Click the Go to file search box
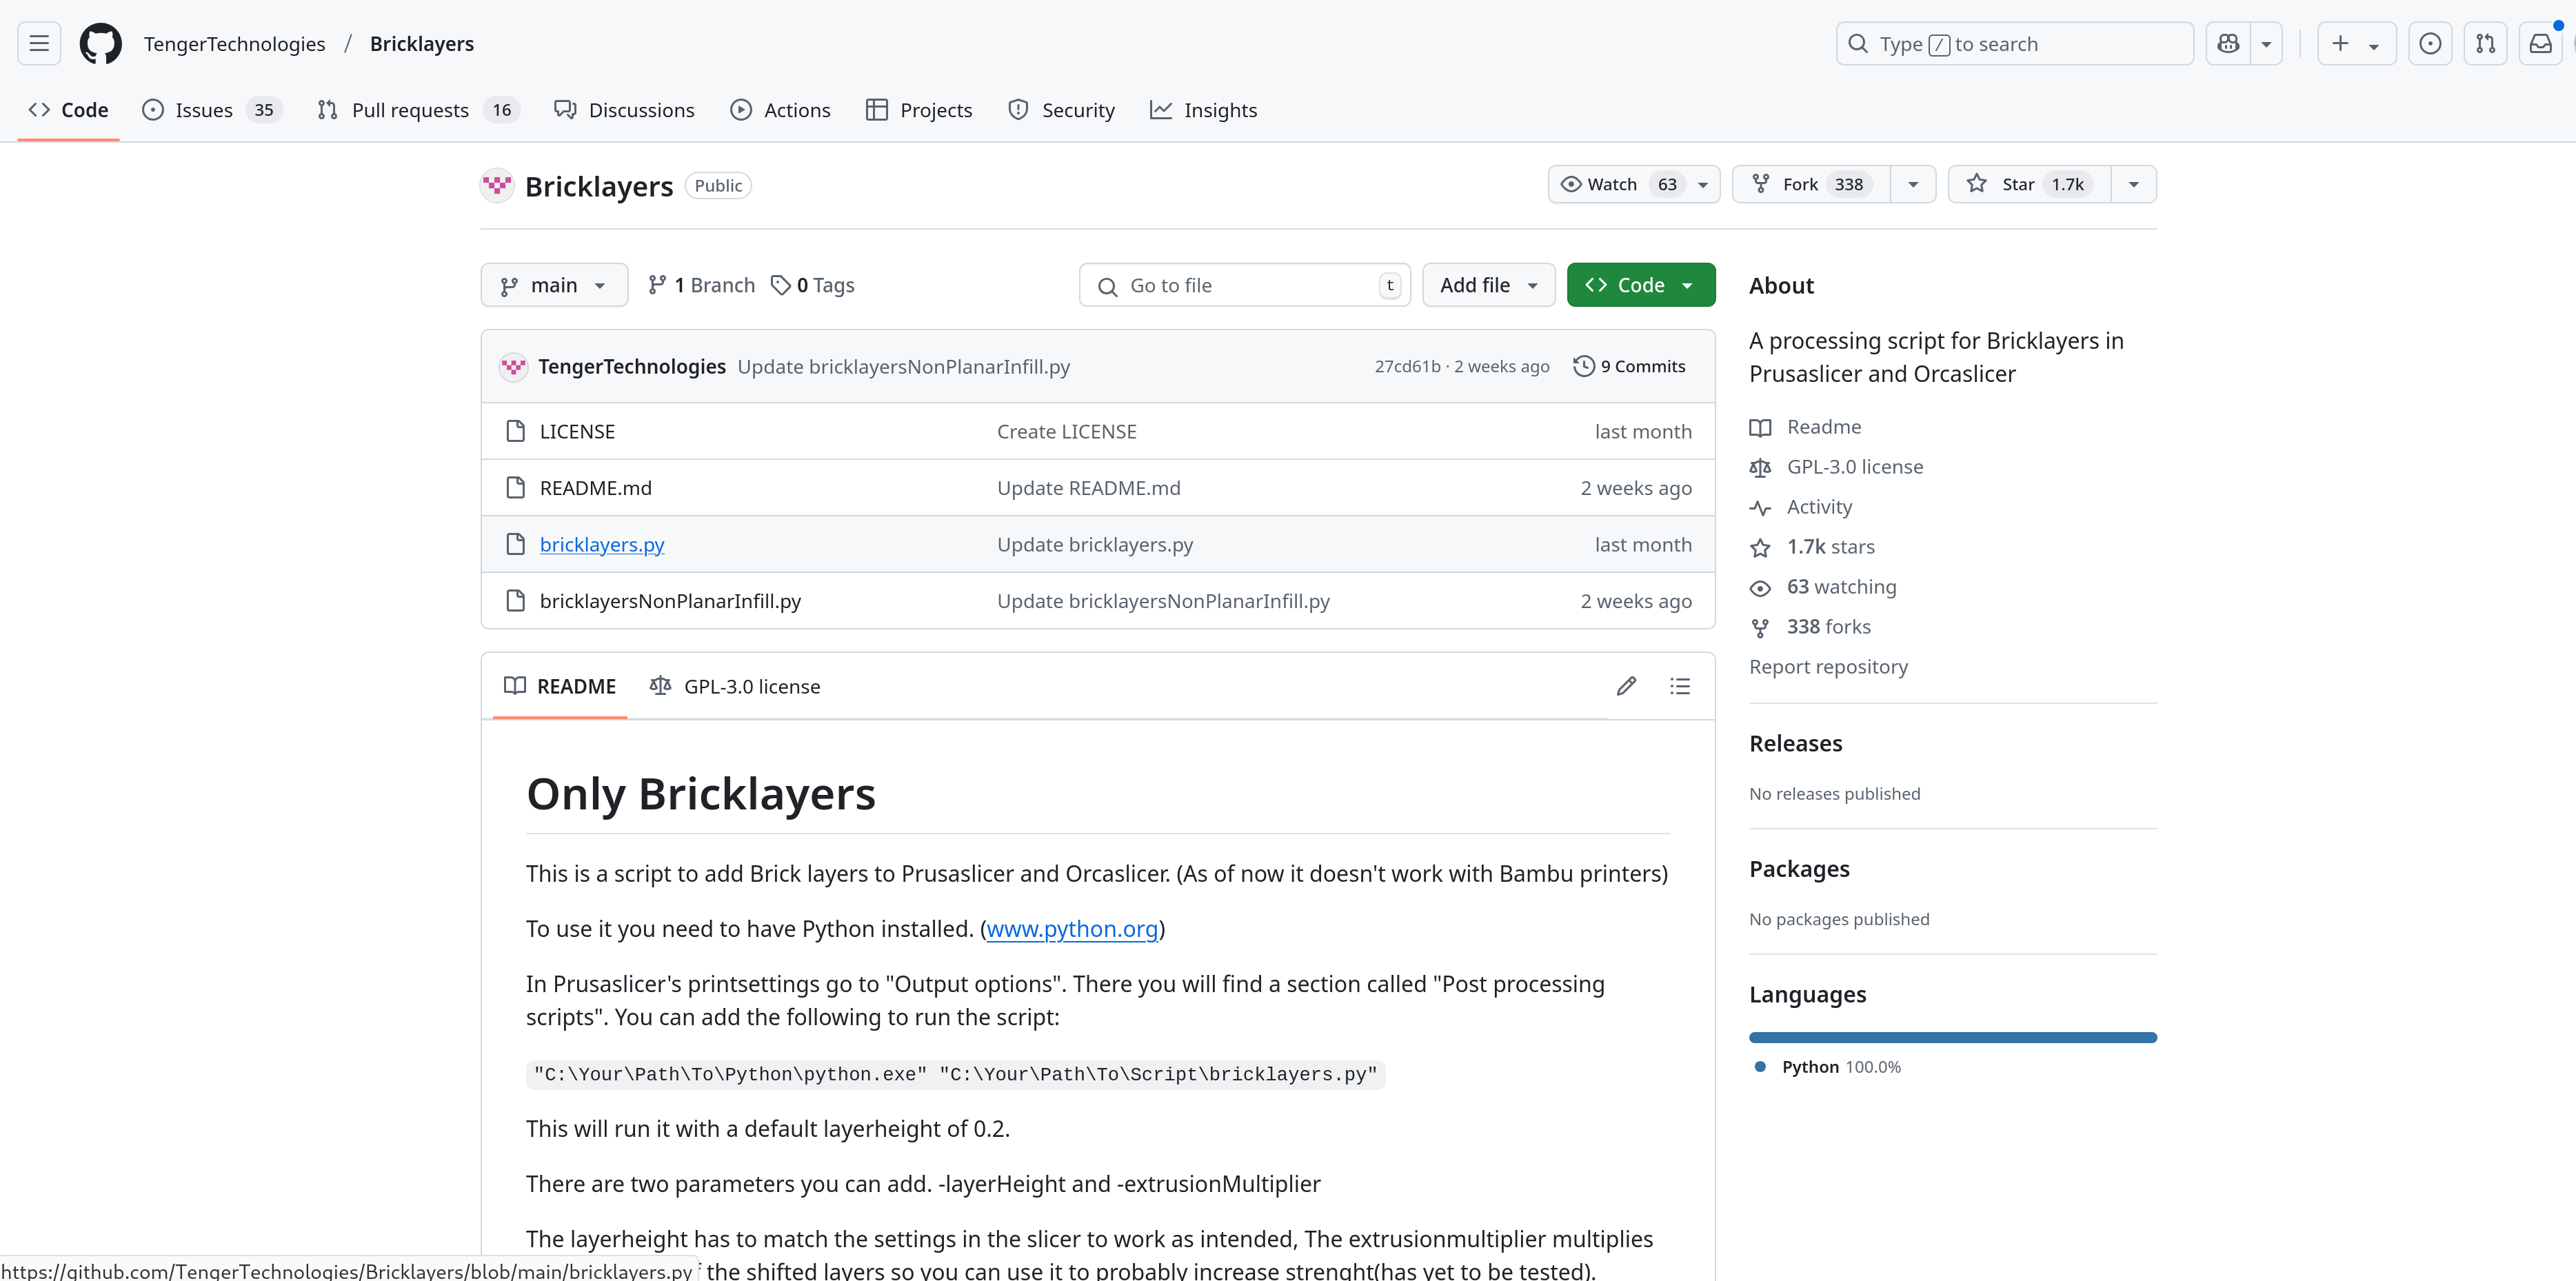Viewport: 2576px width, 1281px height. pos(1244,285)
